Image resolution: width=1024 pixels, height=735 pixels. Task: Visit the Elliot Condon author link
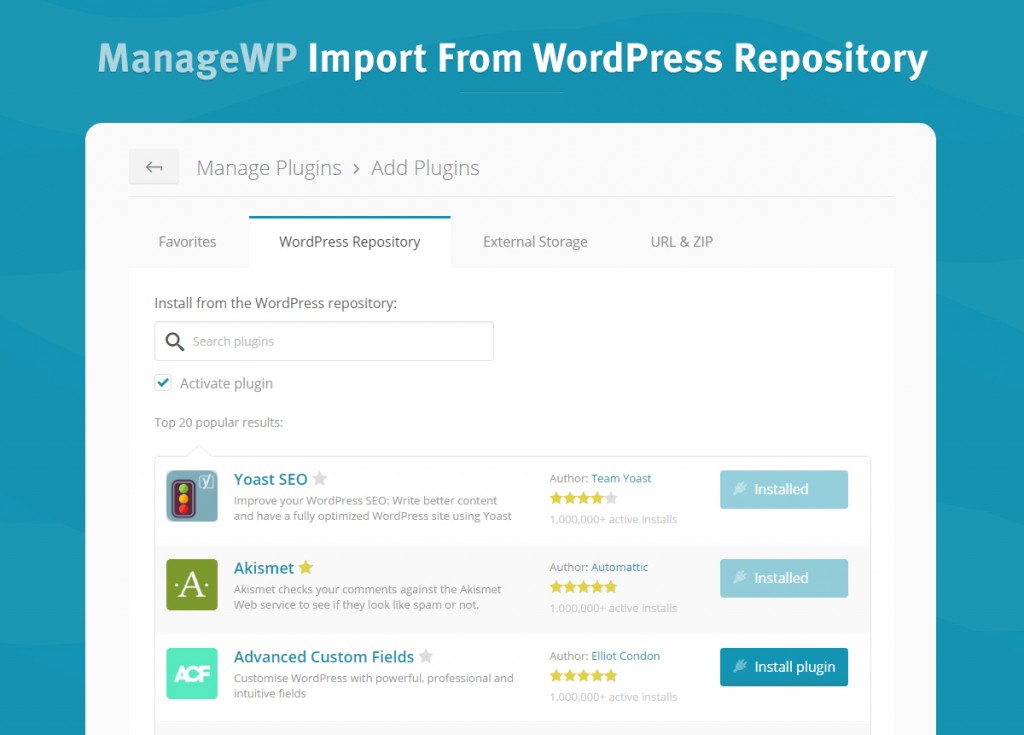tap(625, 656)
